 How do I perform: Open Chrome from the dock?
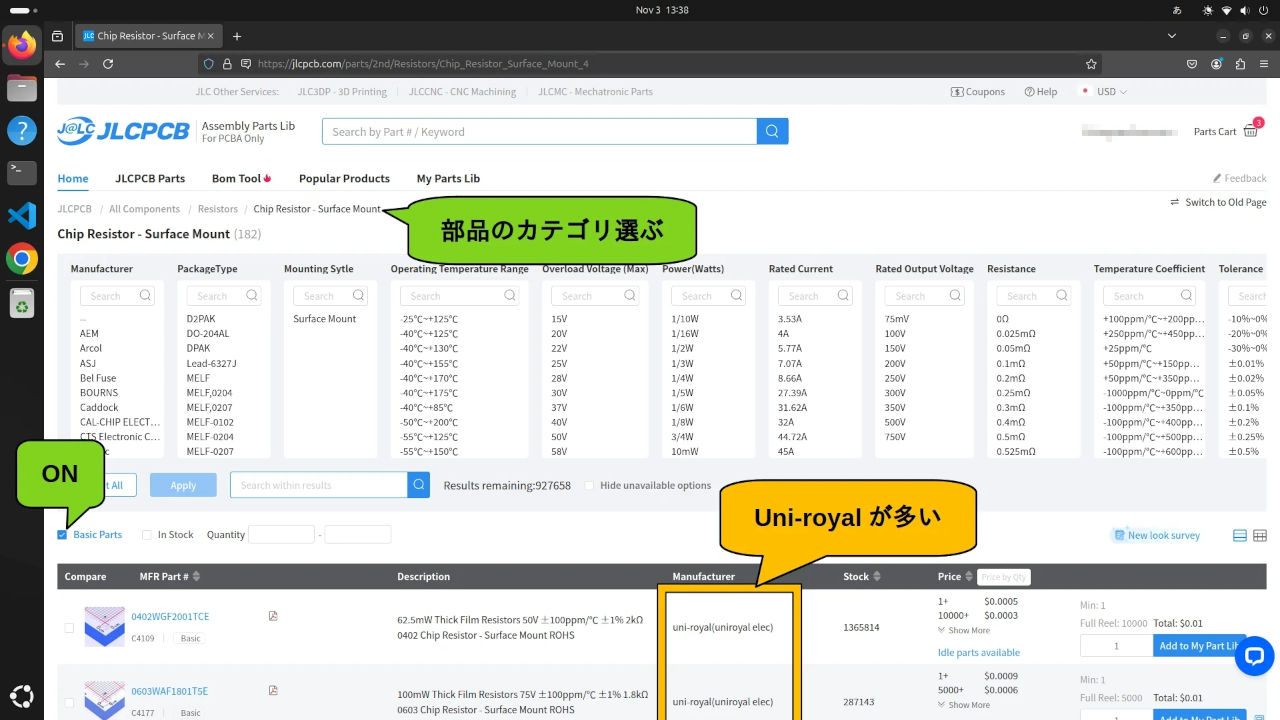[21, 258]
